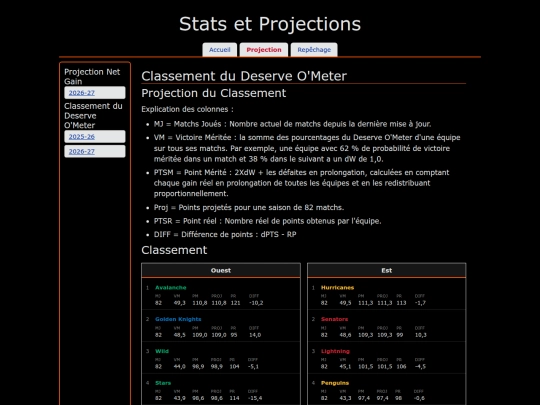Open the Accueil tab

(x=219, y=50)
